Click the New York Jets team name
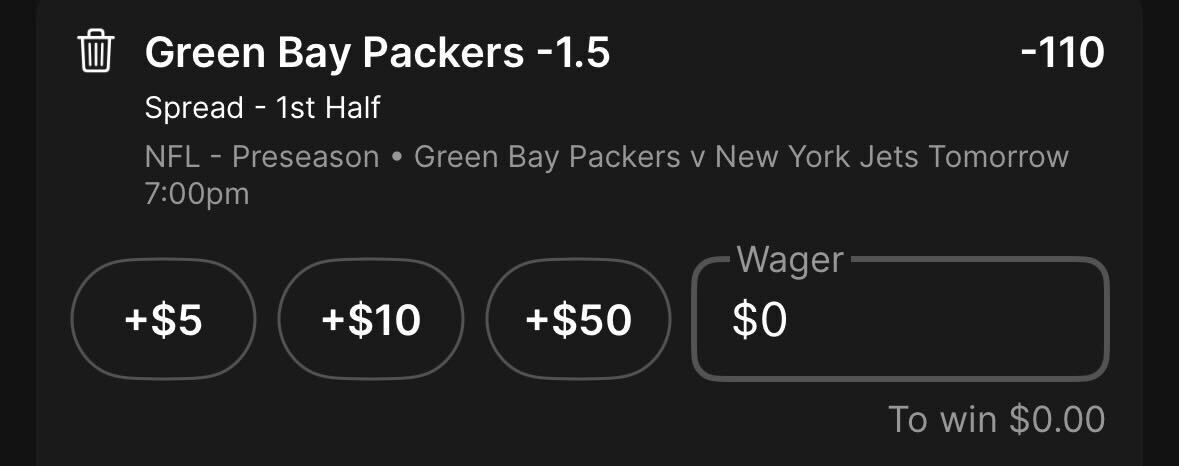This screenshot has height=466, width=1179. tap(818, 158)
